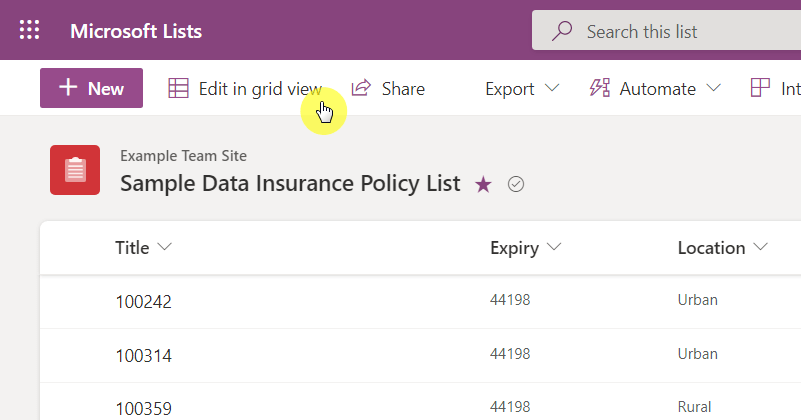Open the Automate dropdown chevron
This screenshot has width=801, height=420.
click(714, 88)
